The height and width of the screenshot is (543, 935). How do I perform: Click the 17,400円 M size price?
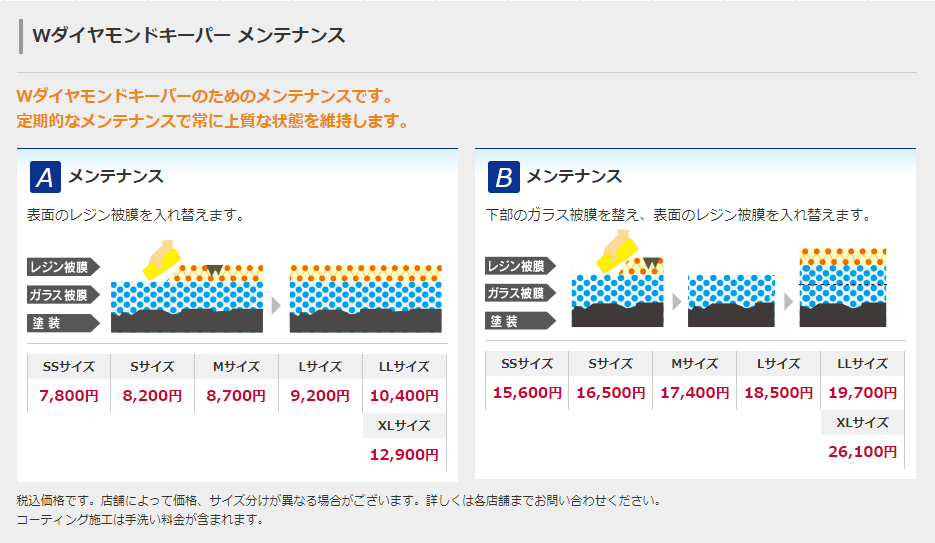[694, 392]
